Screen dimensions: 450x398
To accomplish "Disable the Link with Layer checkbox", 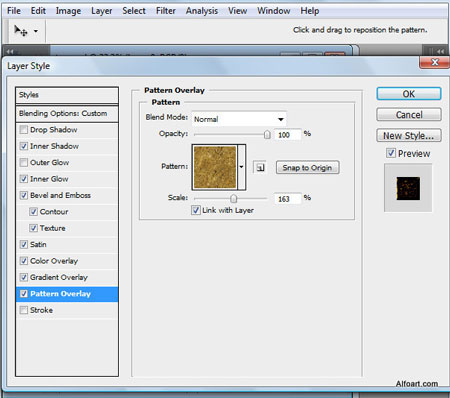I will [x=196, y=210].
